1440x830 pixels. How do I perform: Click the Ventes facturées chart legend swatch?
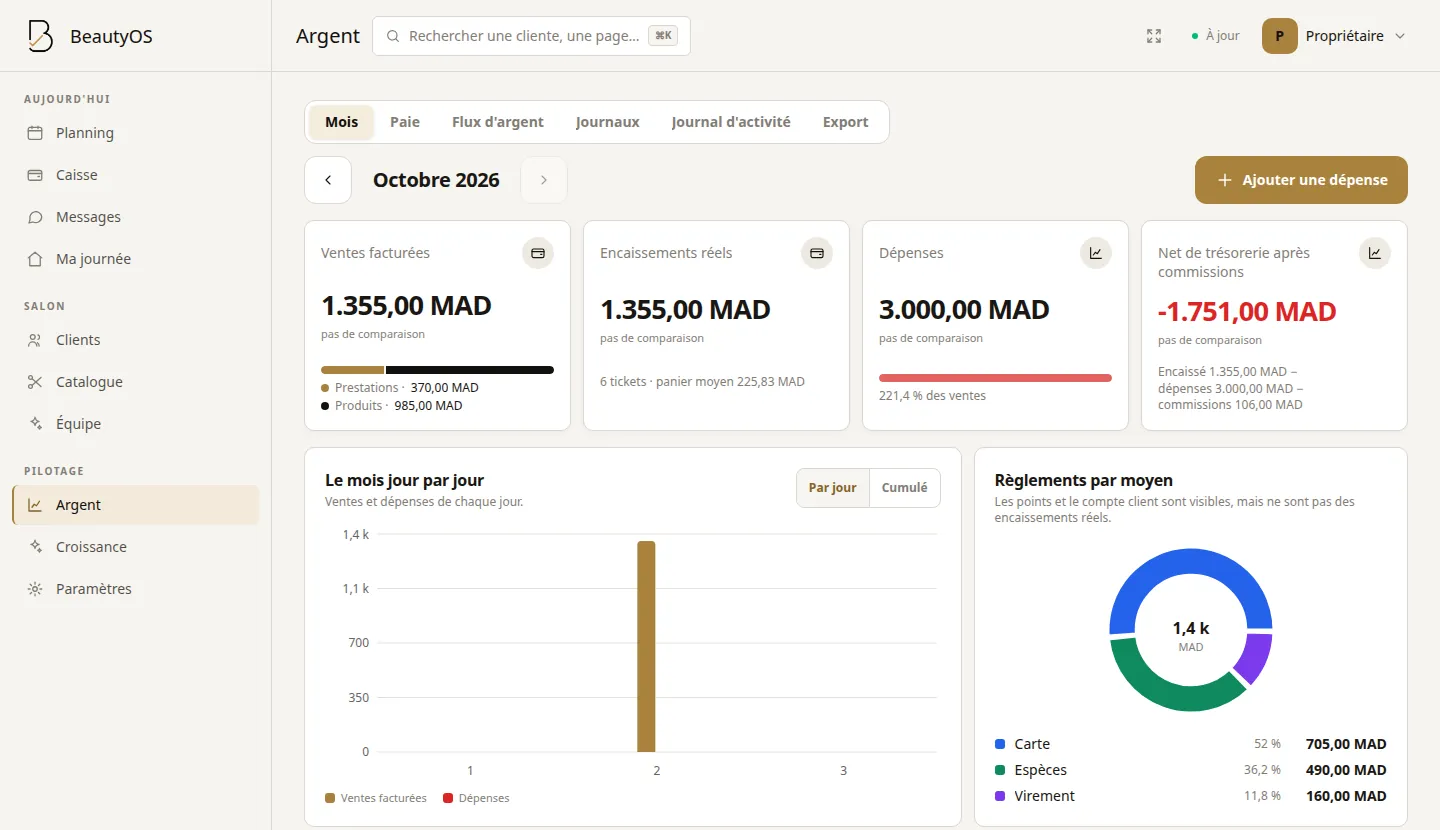tap(330, 798)
